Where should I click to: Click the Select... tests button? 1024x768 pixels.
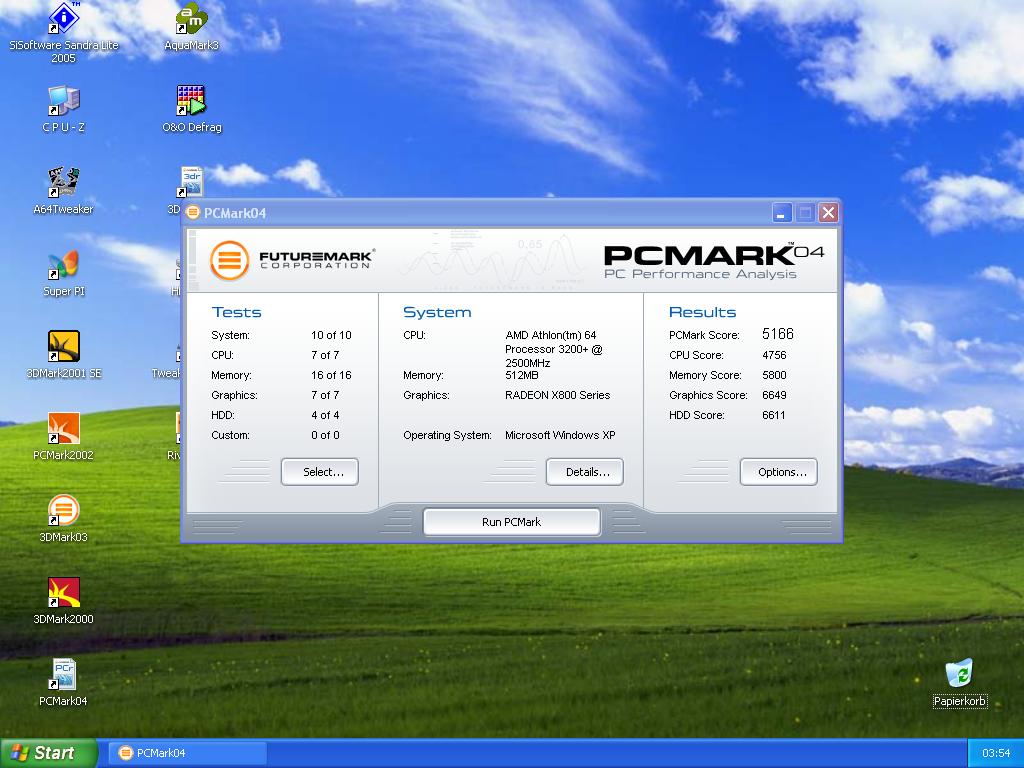319,472
